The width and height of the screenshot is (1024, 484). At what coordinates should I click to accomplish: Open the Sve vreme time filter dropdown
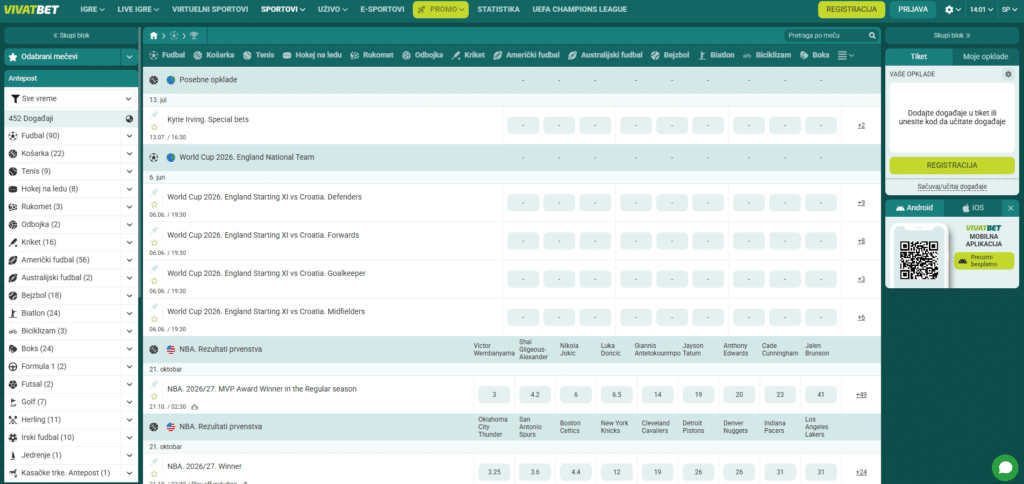[x=71, y=99]
